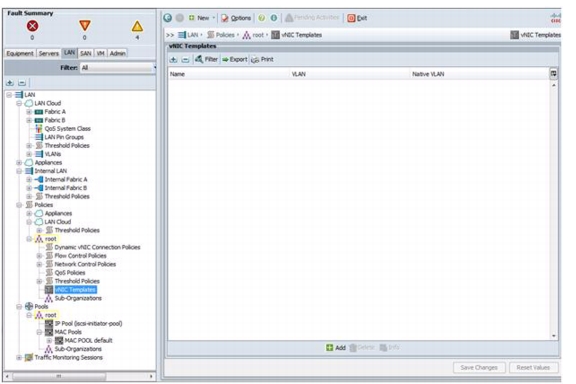576x384 pixels.
Task: Click table scrollbar down arrow
Action: point(554,335)
